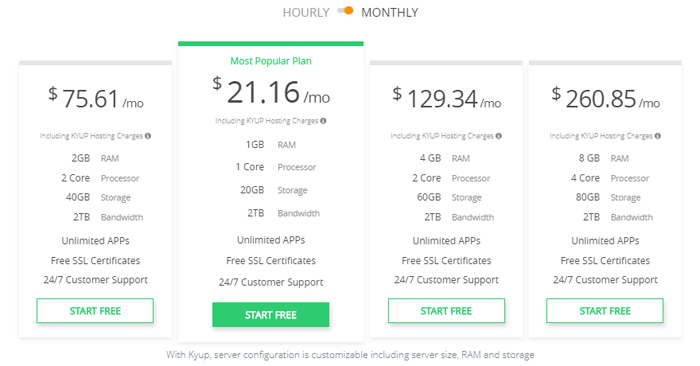
Task: Click Free SSL Certificates in $129.34 plan
Action: 446,261
